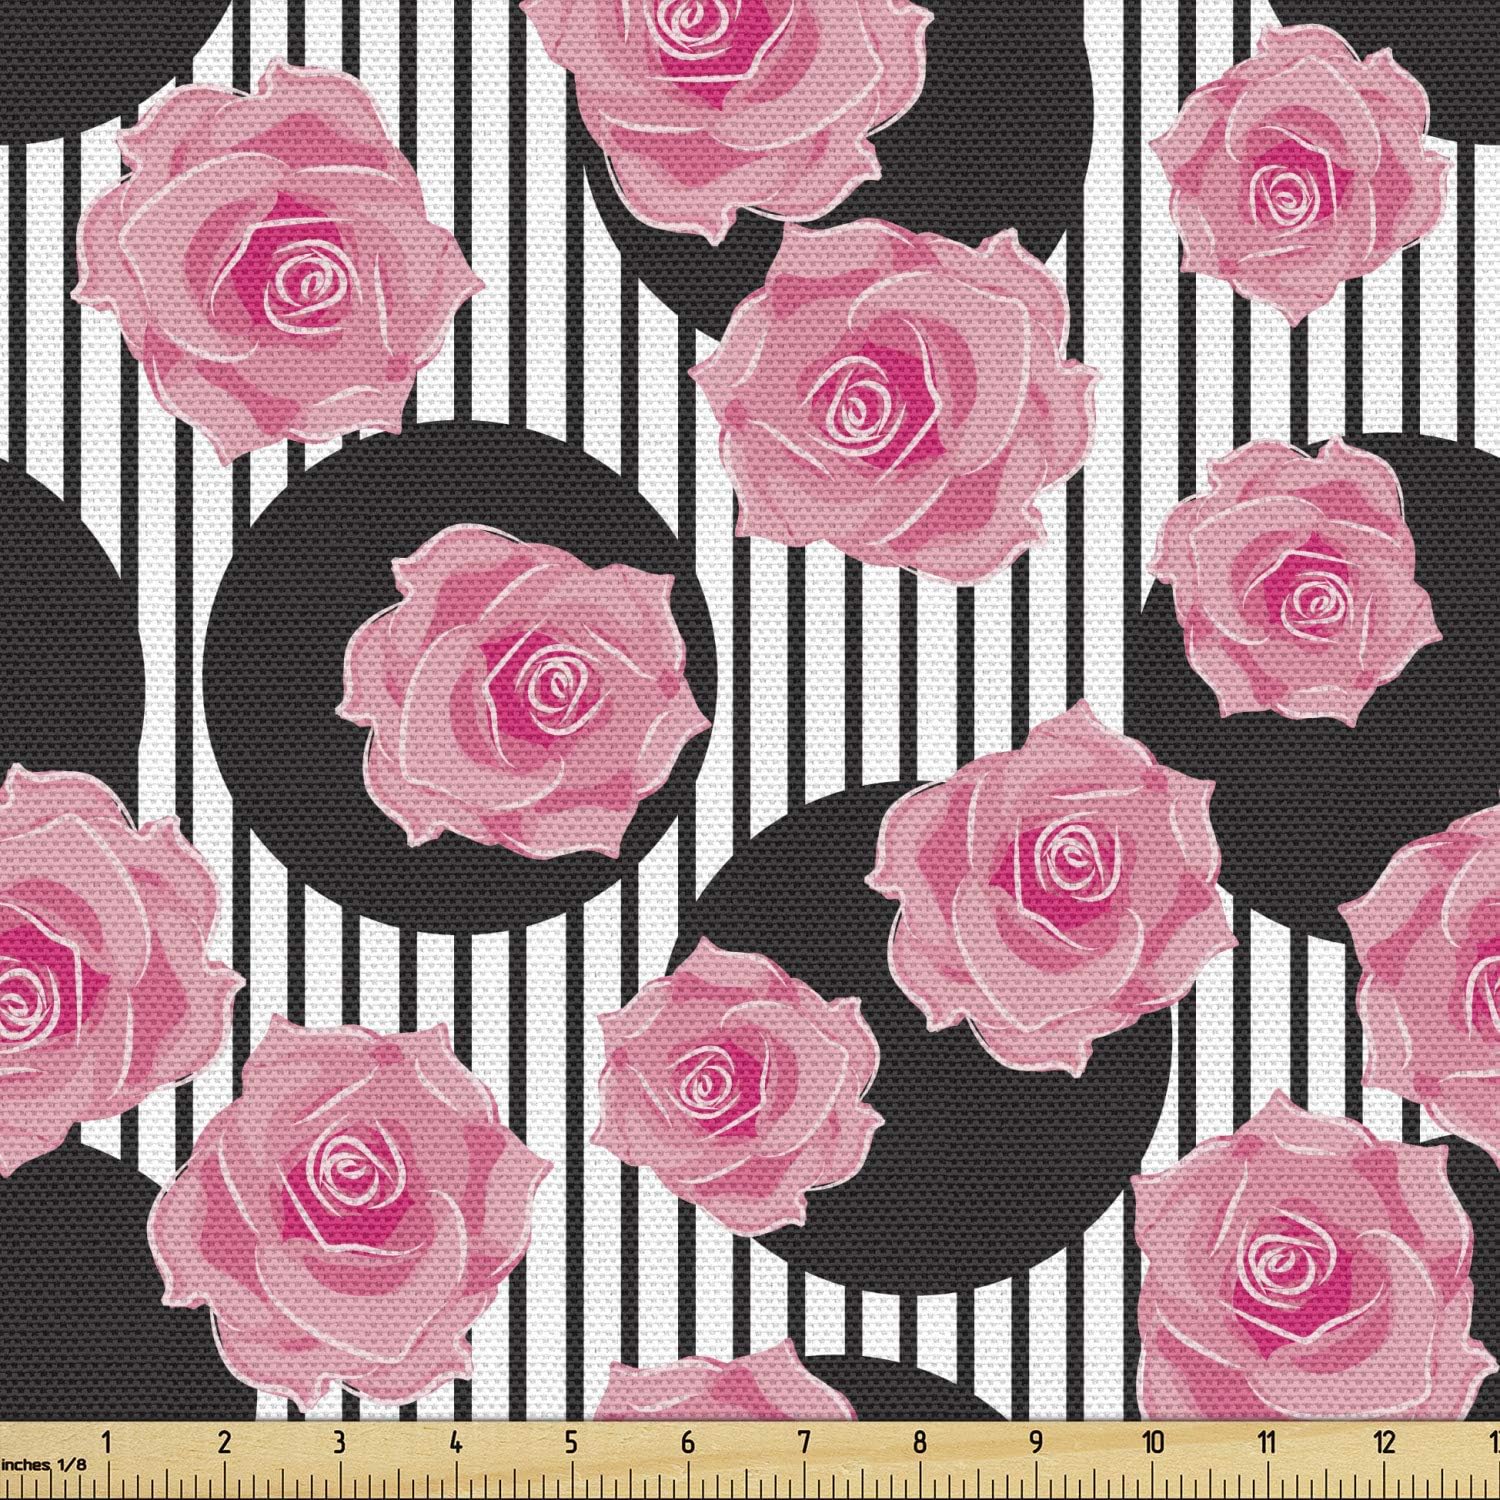Screen dimensions: 1500x1500
Task: Select the 9 inch mark on ruler
Action: click(1036, 1442)
